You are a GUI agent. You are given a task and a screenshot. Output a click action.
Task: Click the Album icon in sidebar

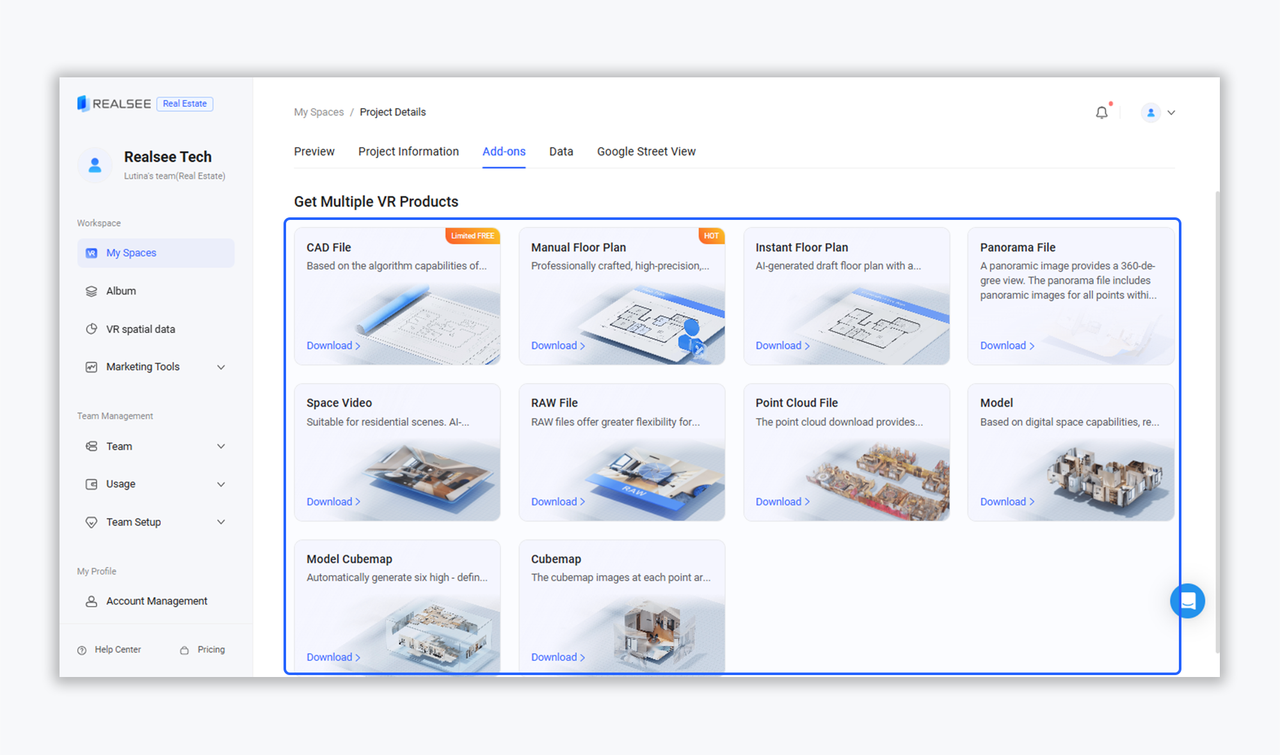(92, 291)
